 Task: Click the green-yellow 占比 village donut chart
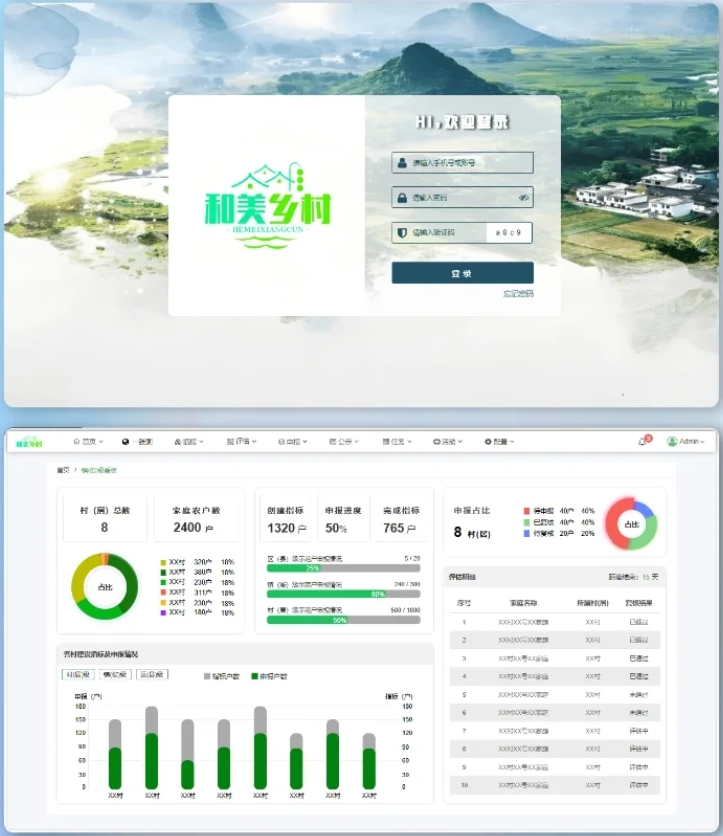[x=105, y=586]
